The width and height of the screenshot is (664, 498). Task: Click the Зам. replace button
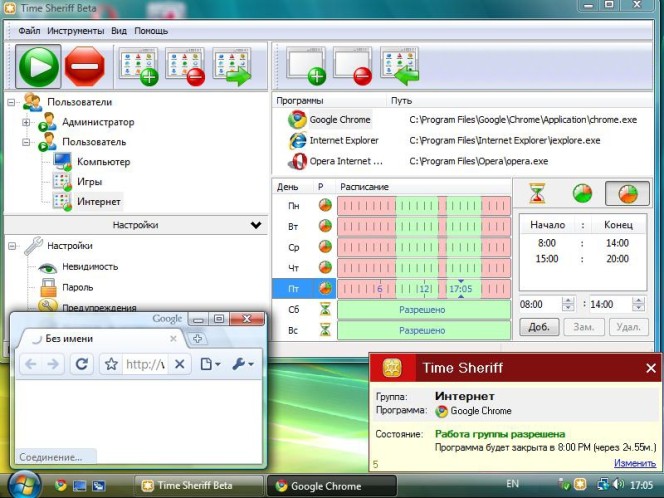tap(584, 327)
